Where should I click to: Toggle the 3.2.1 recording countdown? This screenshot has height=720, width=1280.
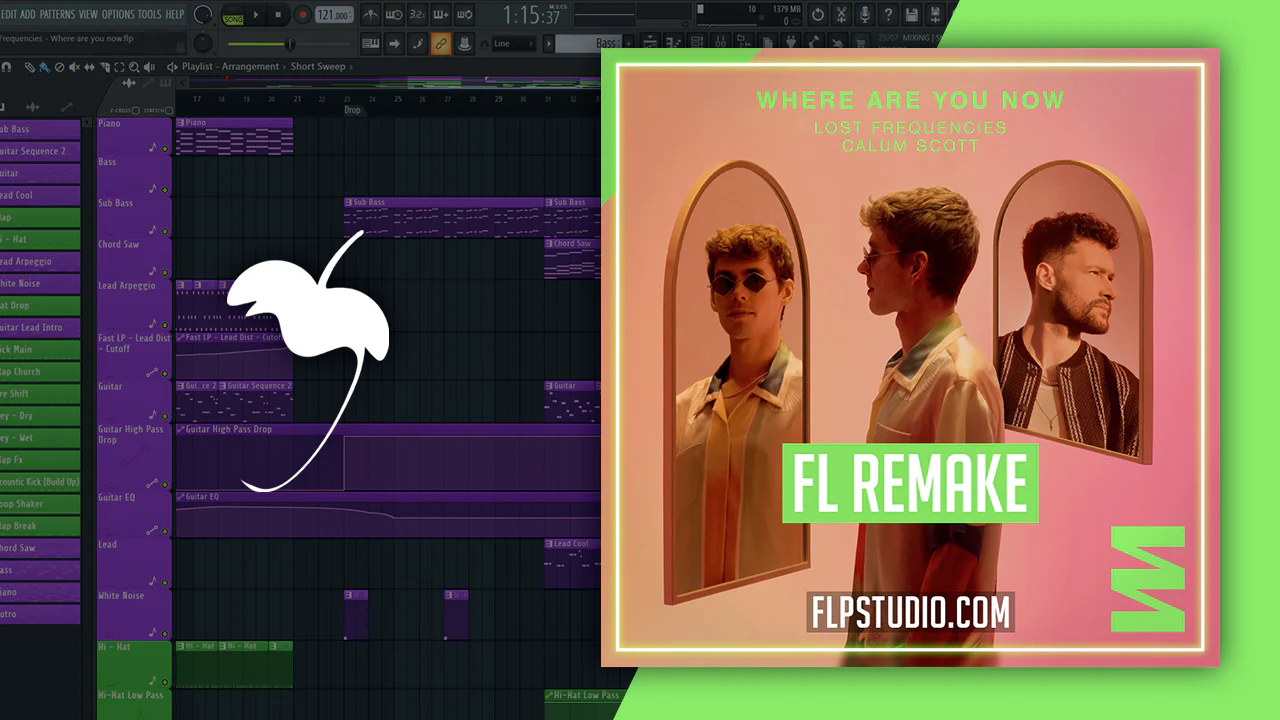click(417, 15)
